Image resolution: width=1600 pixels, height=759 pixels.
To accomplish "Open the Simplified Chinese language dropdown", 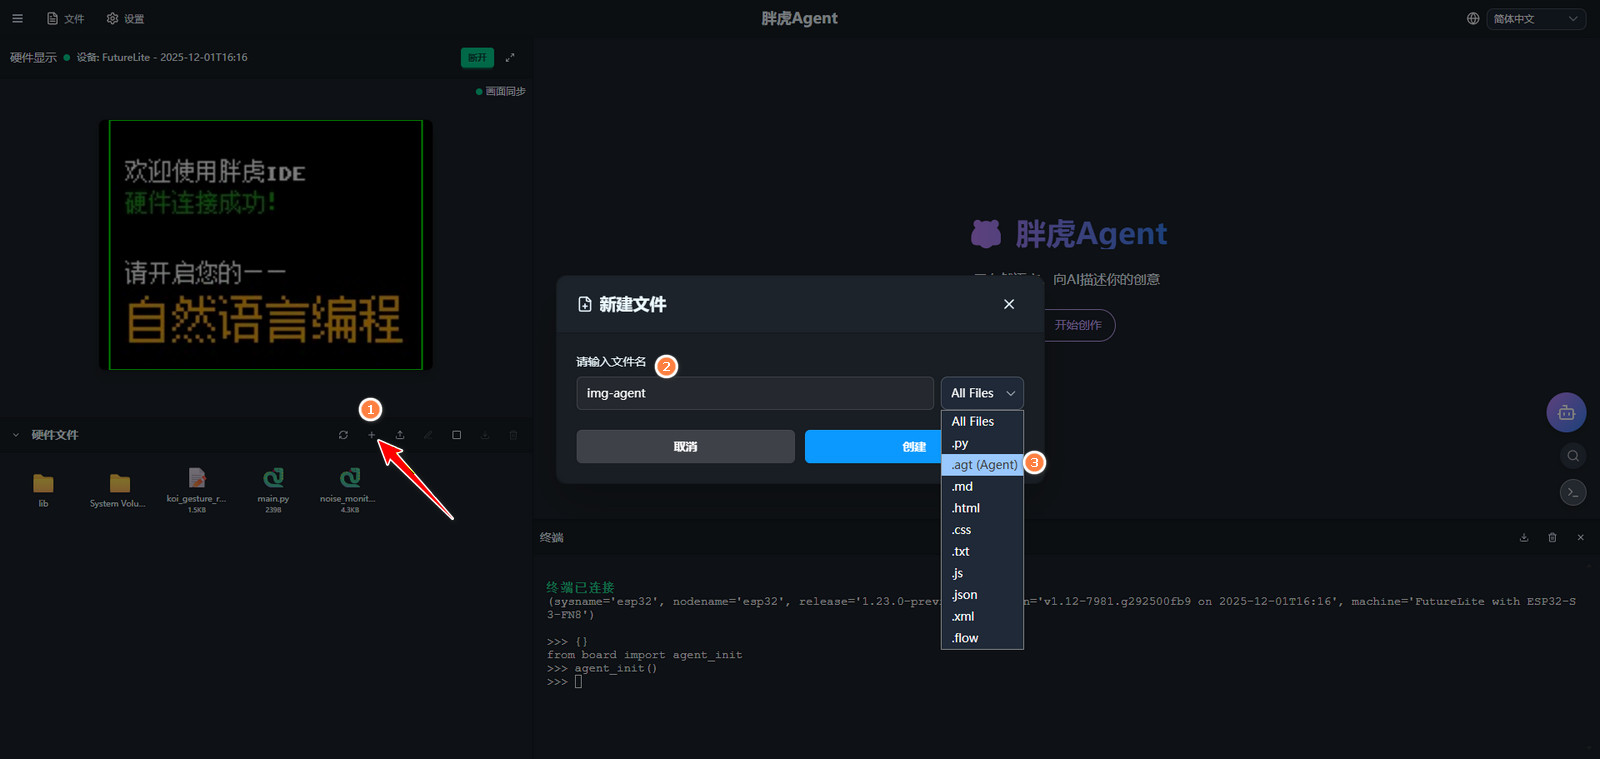I will [x=1535, y=19].
